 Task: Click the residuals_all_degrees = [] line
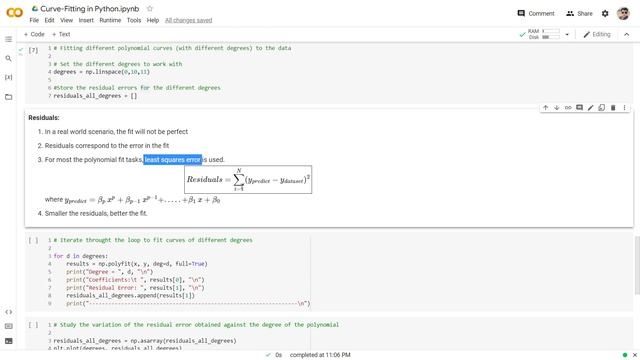(95, 96)
